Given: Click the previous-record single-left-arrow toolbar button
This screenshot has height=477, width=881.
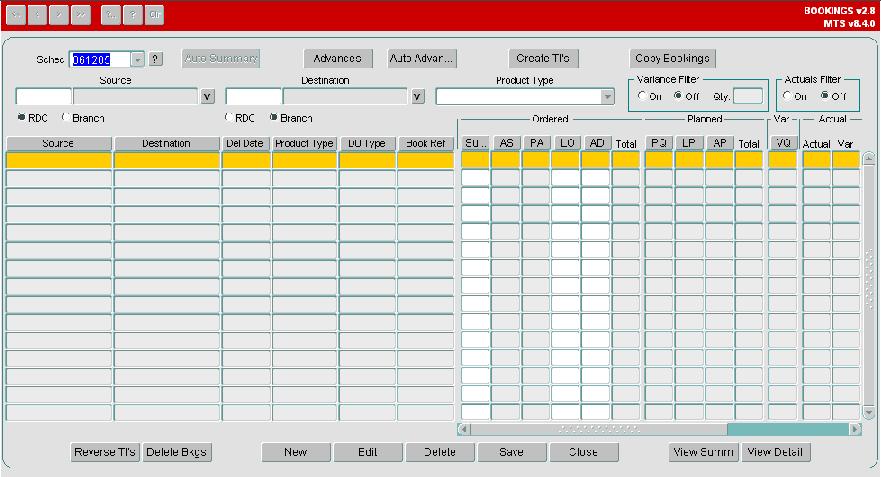Looking at the screenshot, I should click(x=37, y=15).
